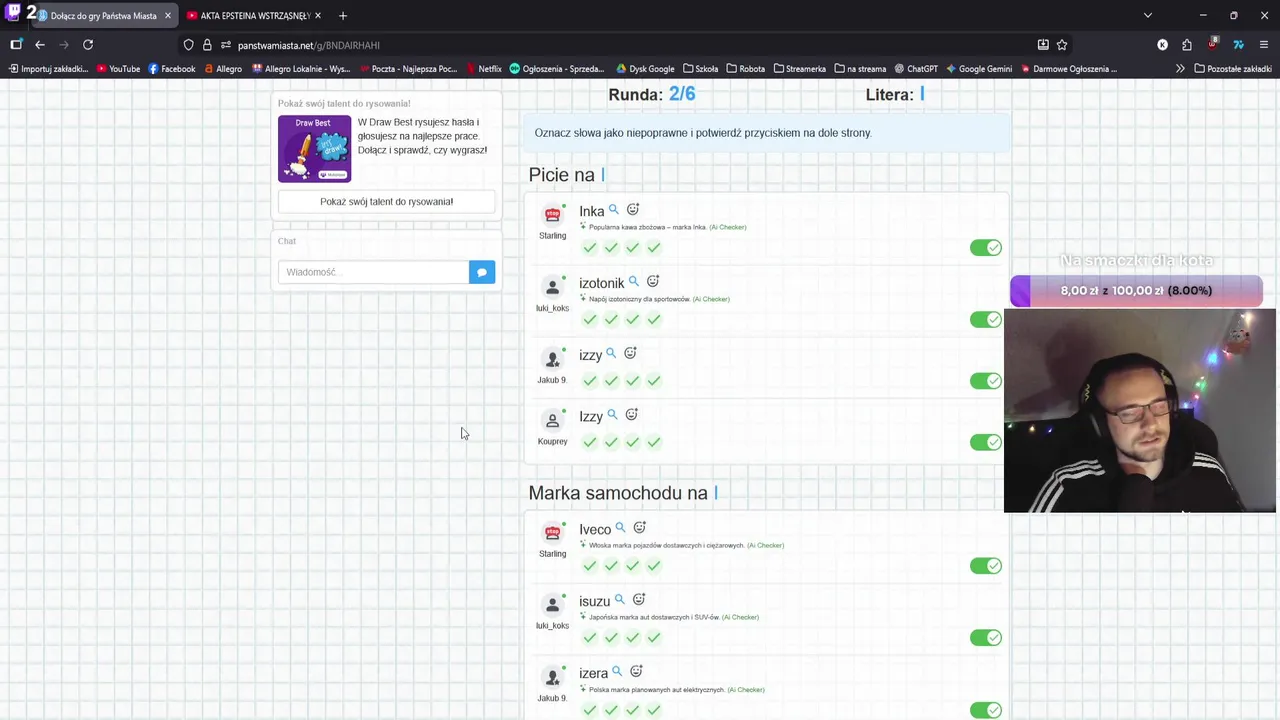Toggle validity switch for Inka
This screenshot has width=1280, height=720.
pyautogui.click(x=986, y=248)
